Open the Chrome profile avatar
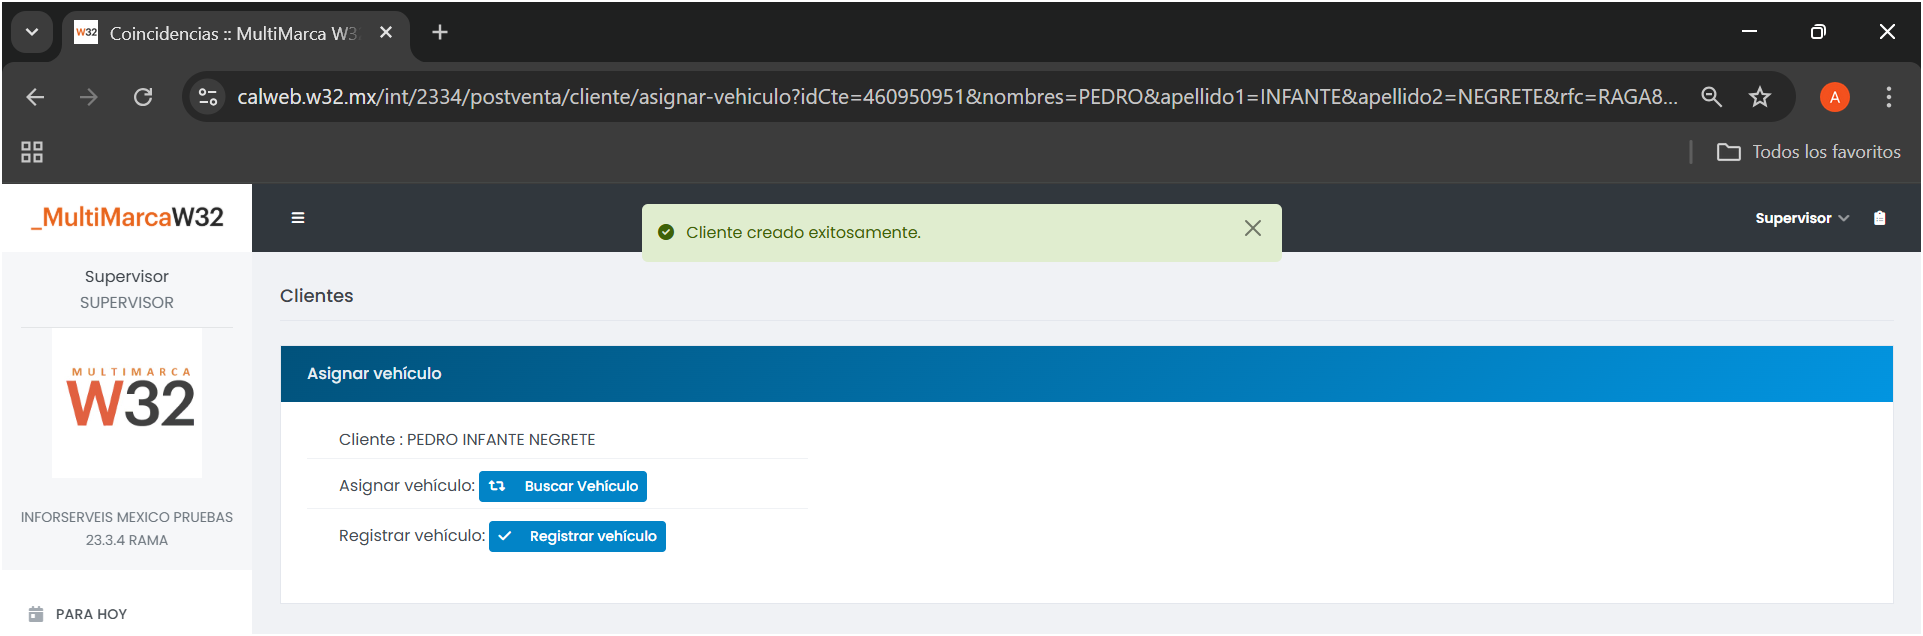Viewport: 1923px width, 636px height. [x=1834, y=97]
